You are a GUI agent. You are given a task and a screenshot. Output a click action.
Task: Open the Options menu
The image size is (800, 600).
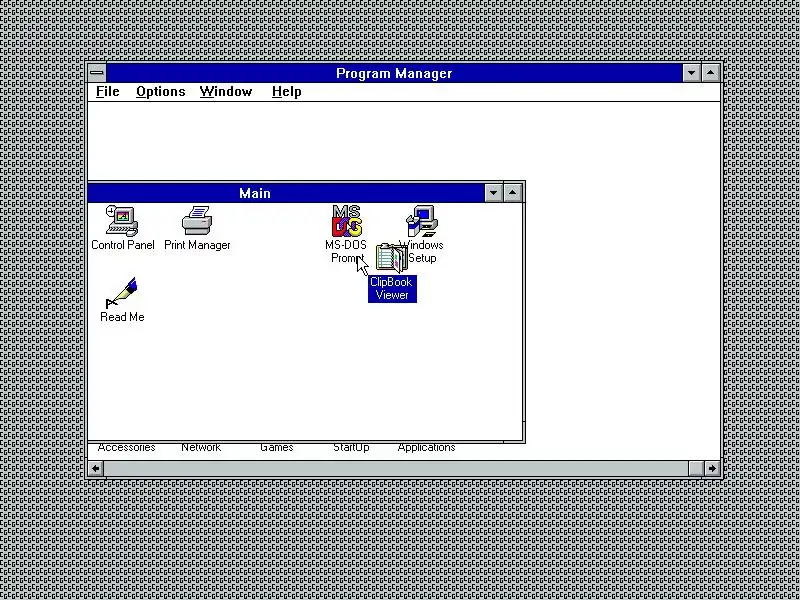click(160, 92)
